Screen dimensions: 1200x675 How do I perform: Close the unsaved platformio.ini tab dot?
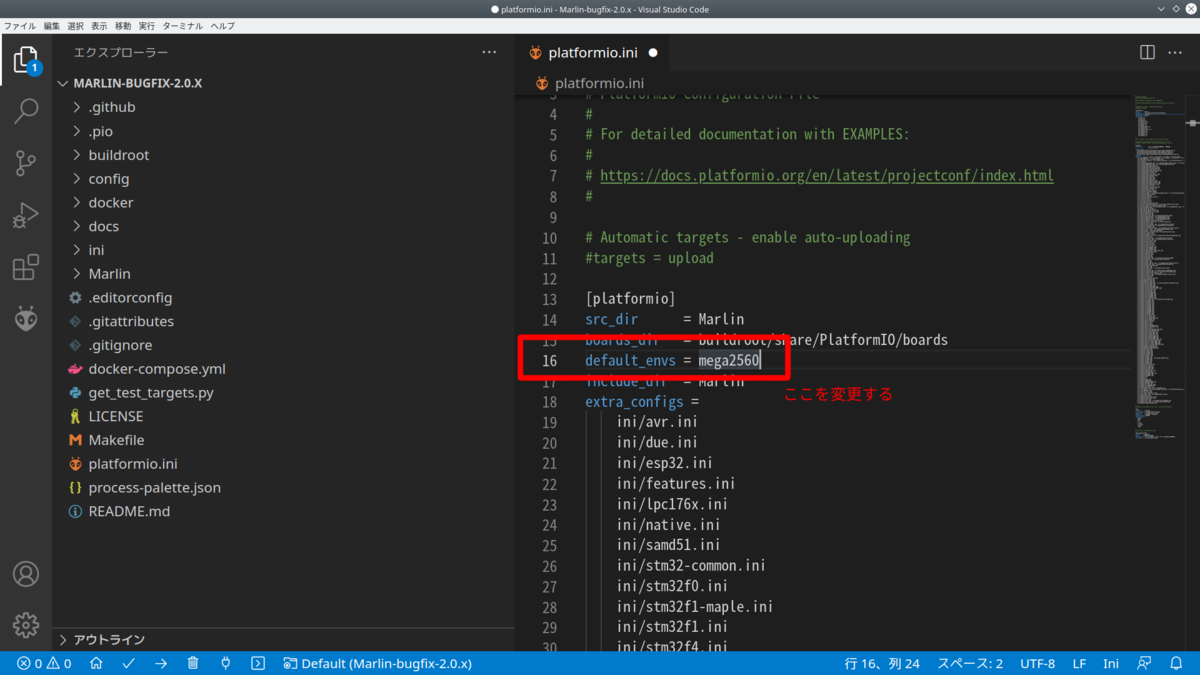(653, 52)
